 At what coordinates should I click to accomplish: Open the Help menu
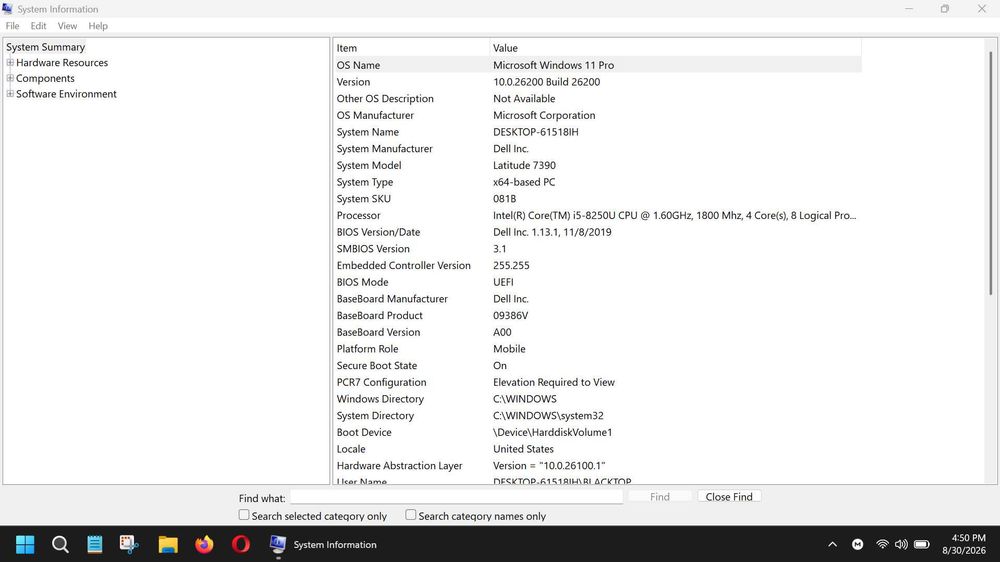(98, 26)
